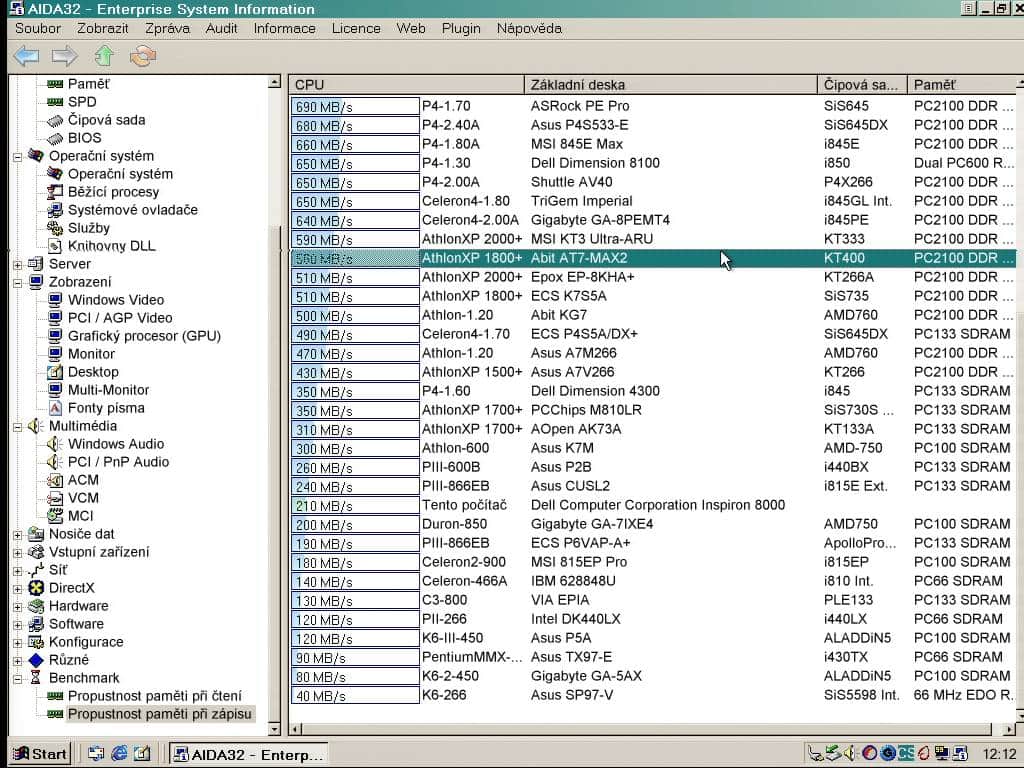Expand the Server tree node
The height and width of the screenshot is (768, 1024).
[18, 264]
